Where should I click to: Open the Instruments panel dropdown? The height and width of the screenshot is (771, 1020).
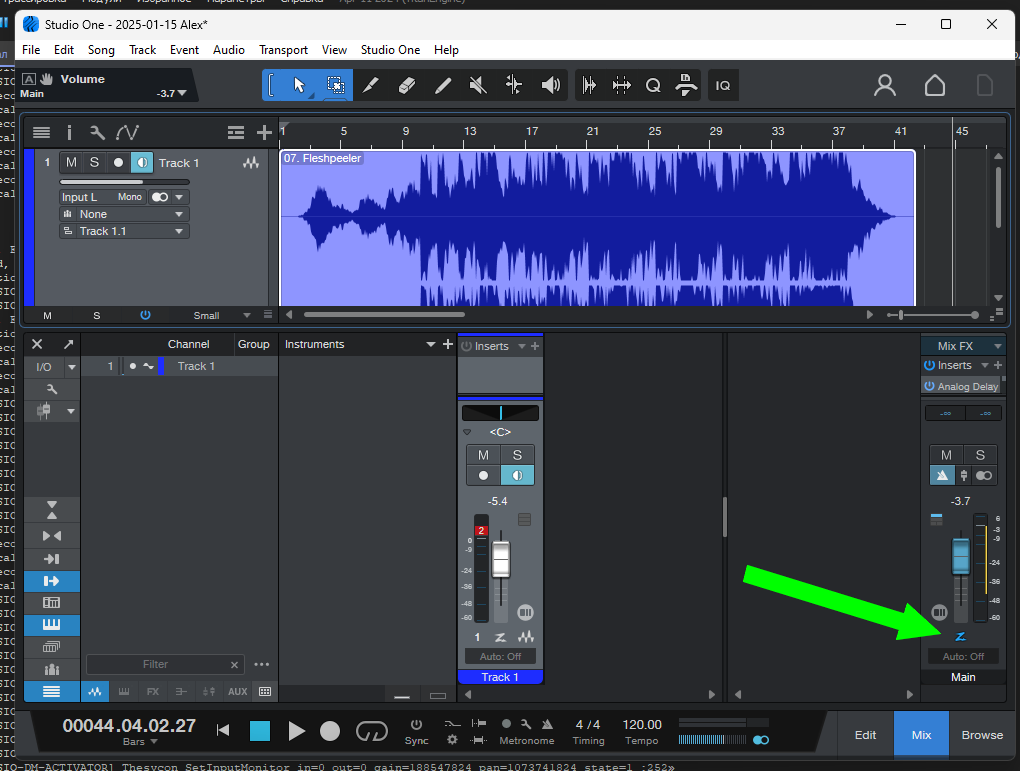pos(429,344)
